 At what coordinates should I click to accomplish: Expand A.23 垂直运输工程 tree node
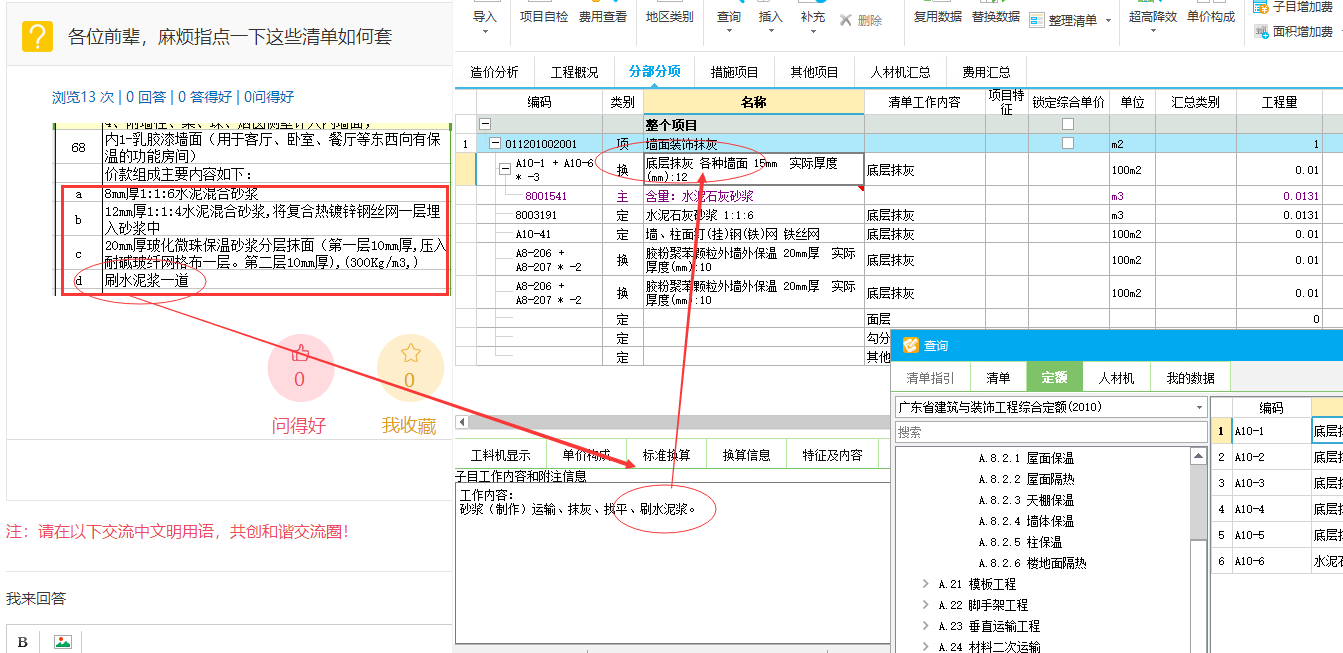tap(925, 626)
